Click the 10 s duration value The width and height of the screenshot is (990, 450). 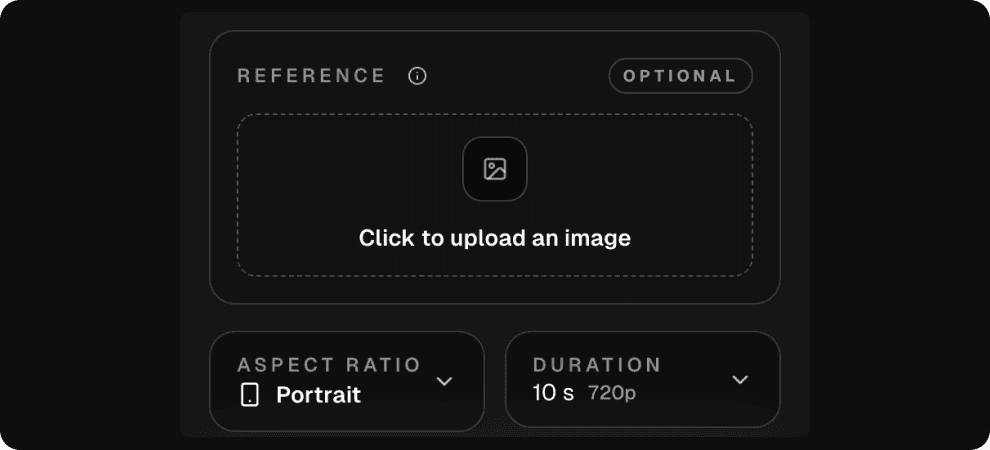553,393
